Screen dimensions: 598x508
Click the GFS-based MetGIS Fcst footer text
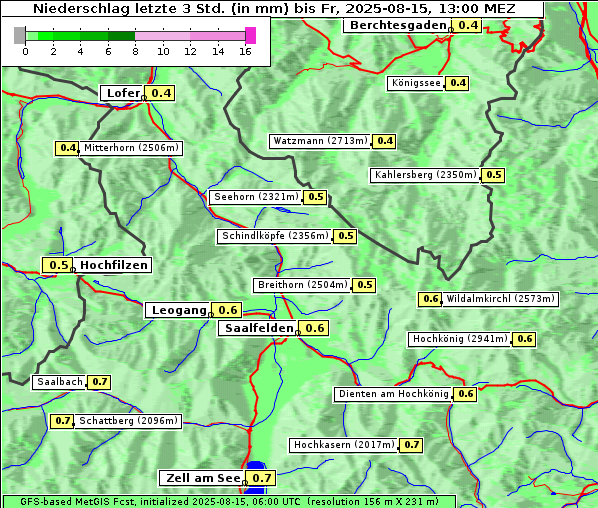click(229, 502)
